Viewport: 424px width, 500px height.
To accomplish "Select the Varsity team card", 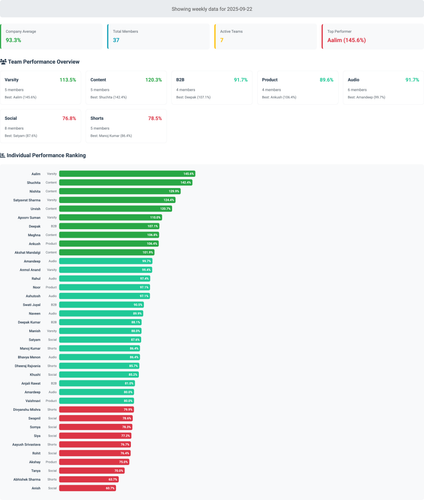I will (x=40, y=88).
